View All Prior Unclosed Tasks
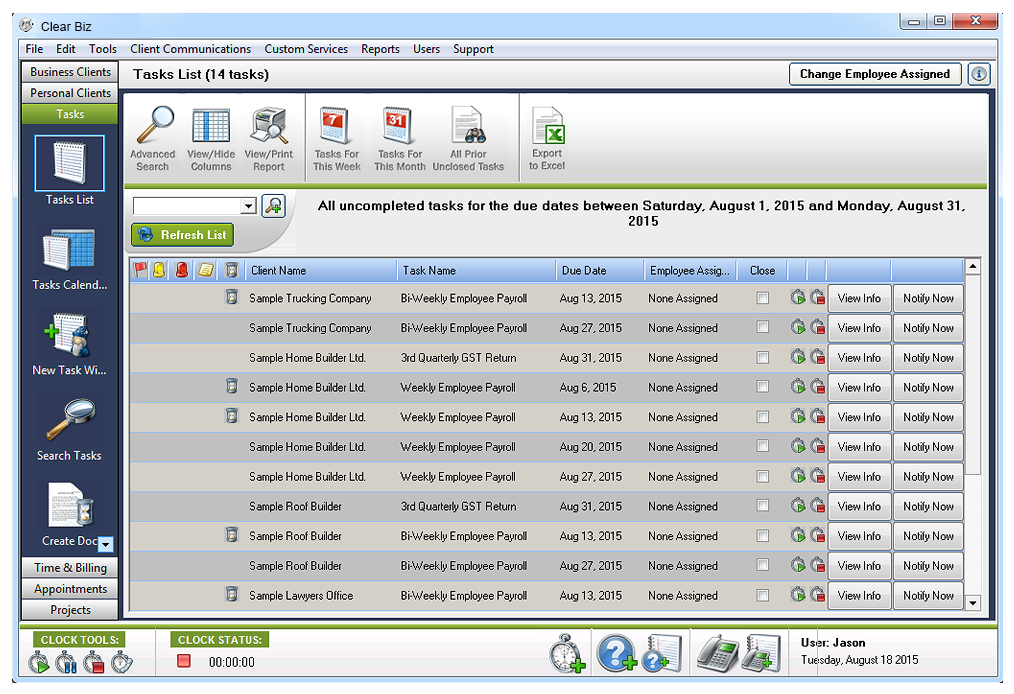1014x694 pixels. pyautogui.click(x=468, y=137)
